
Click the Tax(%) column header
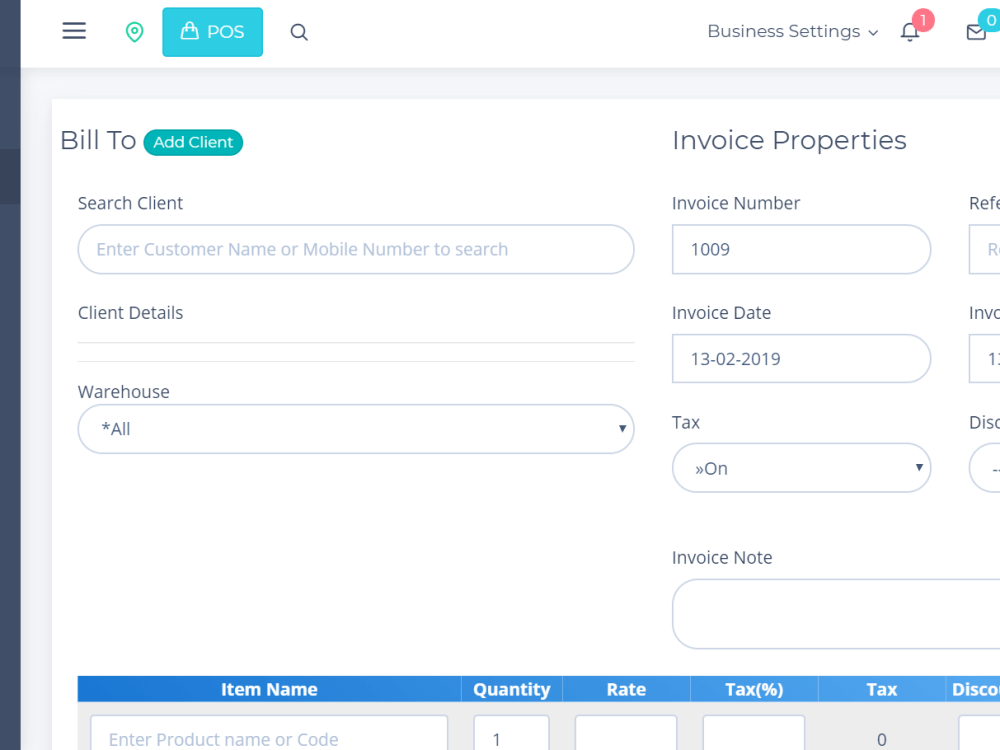point(754,689)
